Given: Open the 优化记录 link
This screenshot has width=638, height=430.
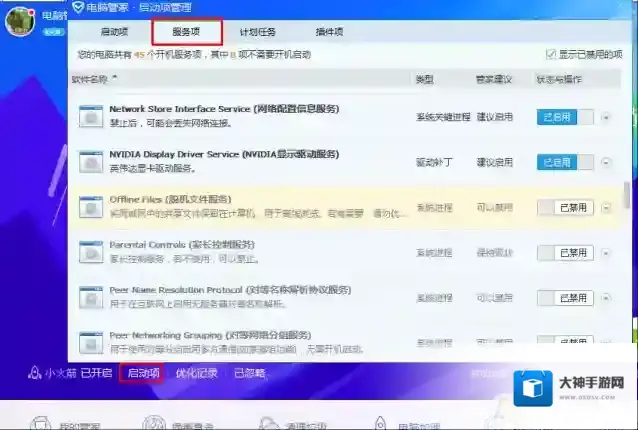Looking at the screenshot, I should click(197, 373).
